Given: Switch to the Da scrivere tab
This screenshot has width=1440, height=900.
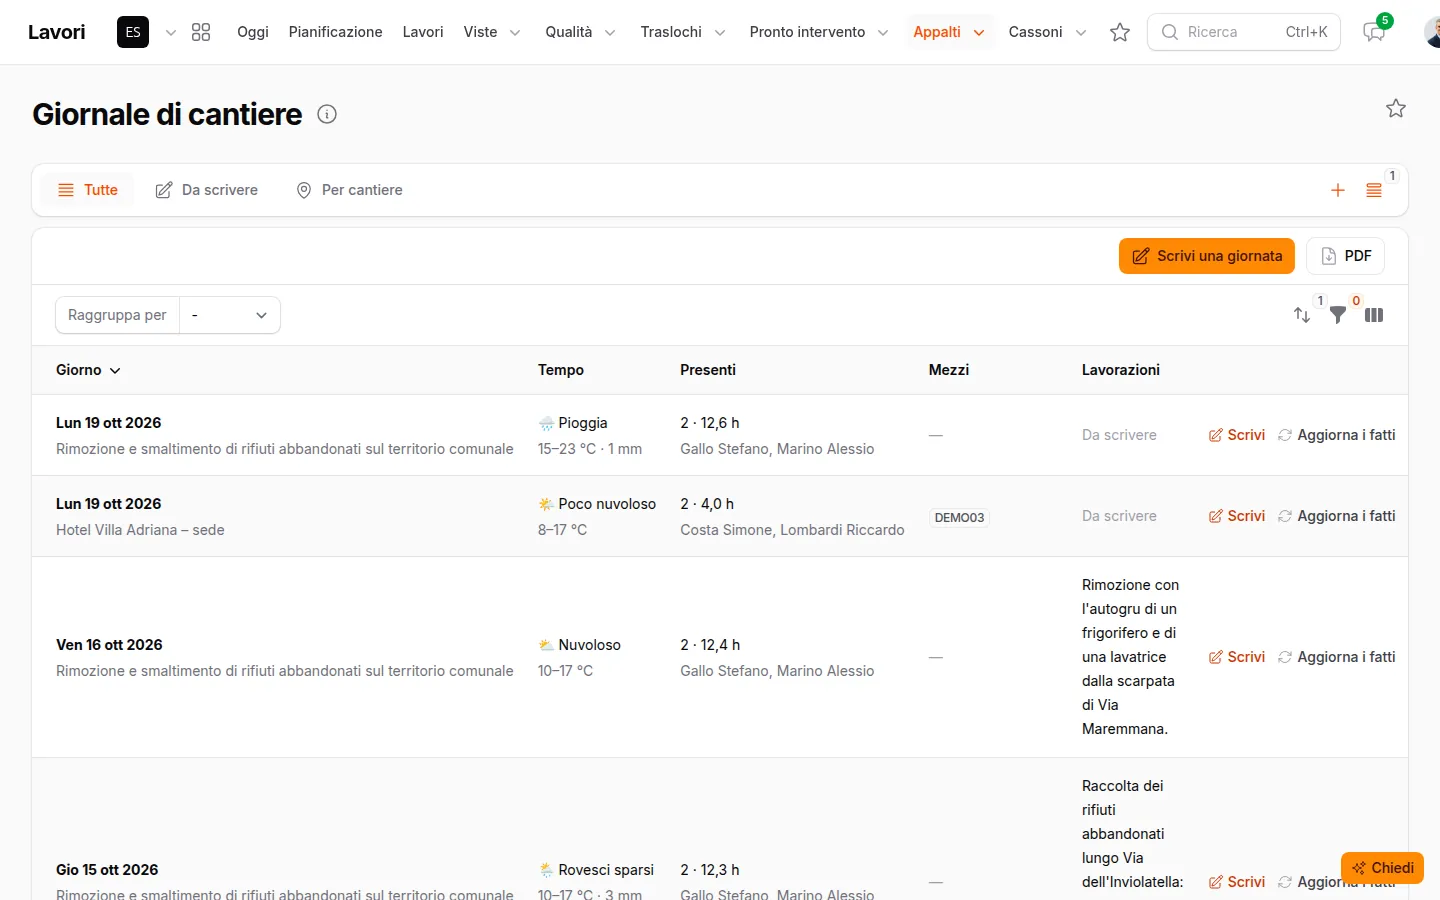Looking at the screenshot, I should [207, 190].
